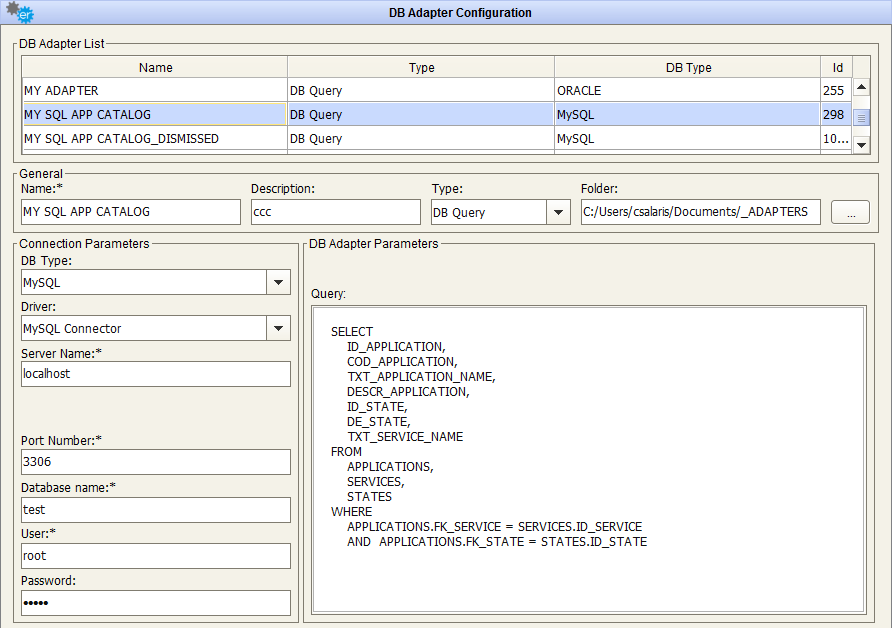Focus the Database name field

155,510
